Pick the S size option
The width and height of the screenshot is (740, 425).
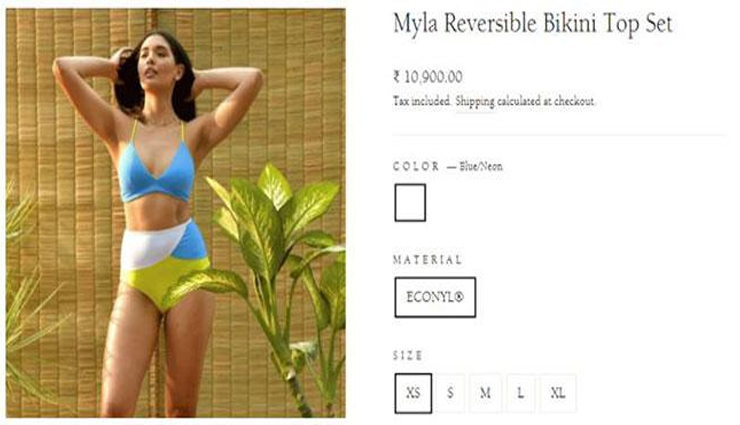click(x=450, y=393)
